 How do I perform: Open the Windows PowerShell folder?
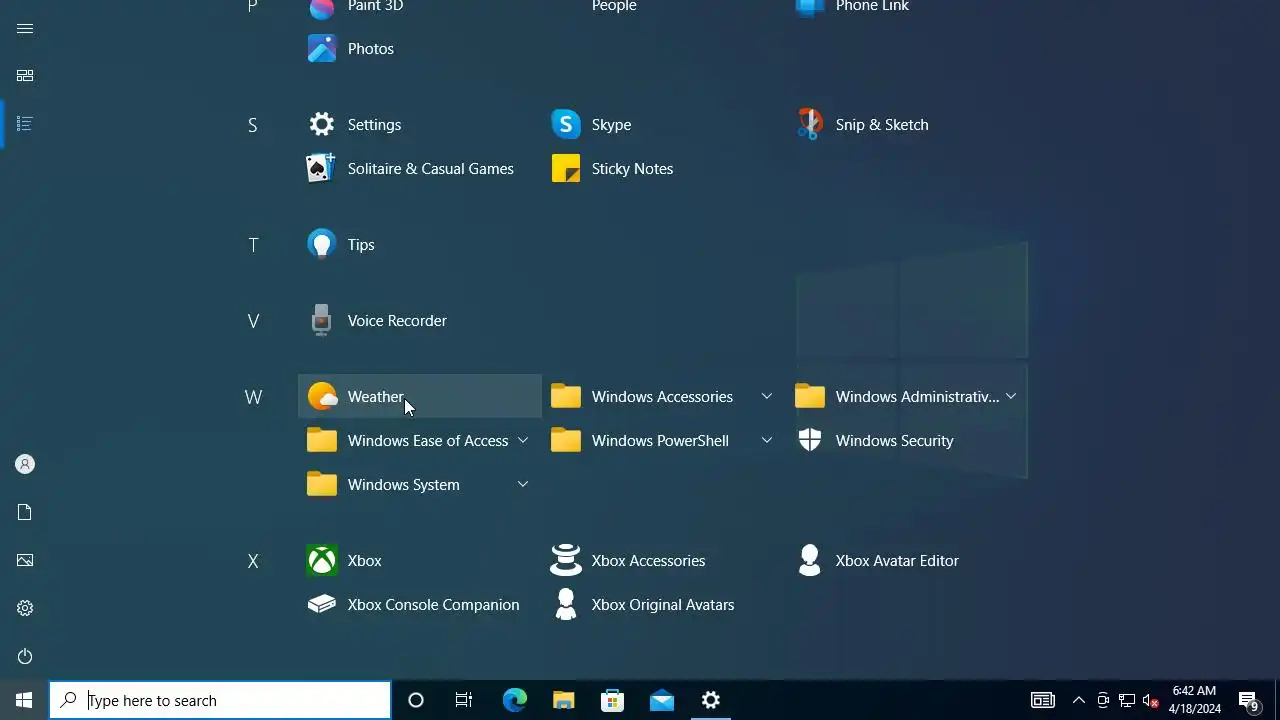(664, 440)
